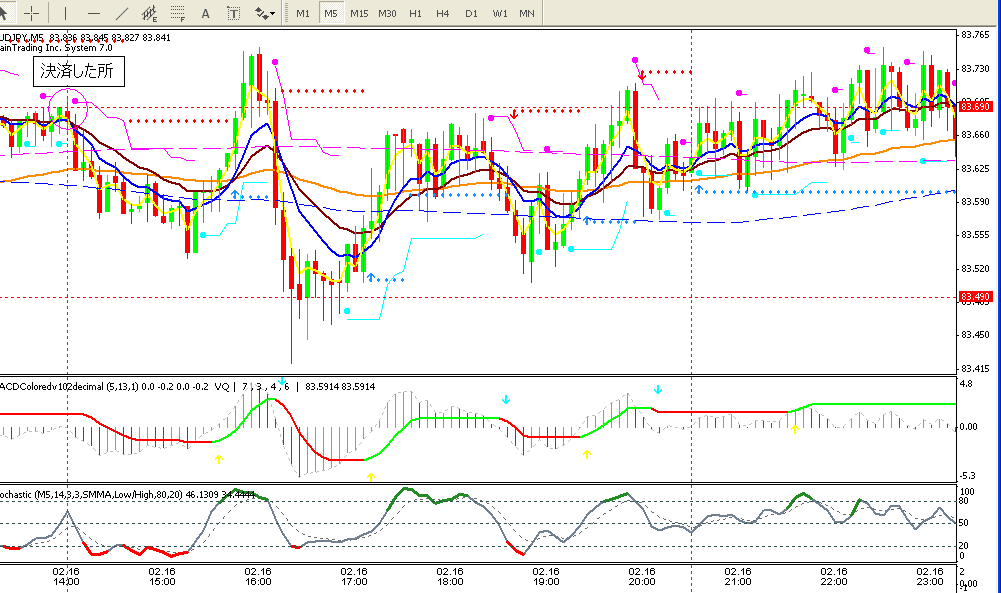Click the 83.415 price scale label
The image size is (1001, 593).
point(975,368)
